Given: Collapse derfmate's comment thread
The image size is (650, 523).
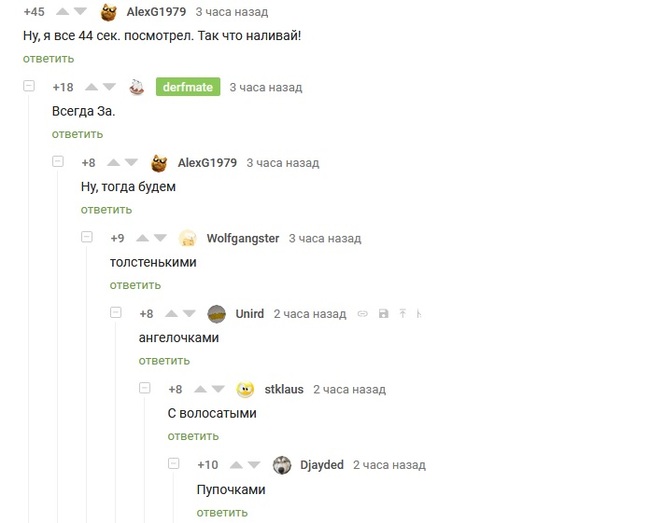Looking at the screenshot, I should click(x=29, y=86).
